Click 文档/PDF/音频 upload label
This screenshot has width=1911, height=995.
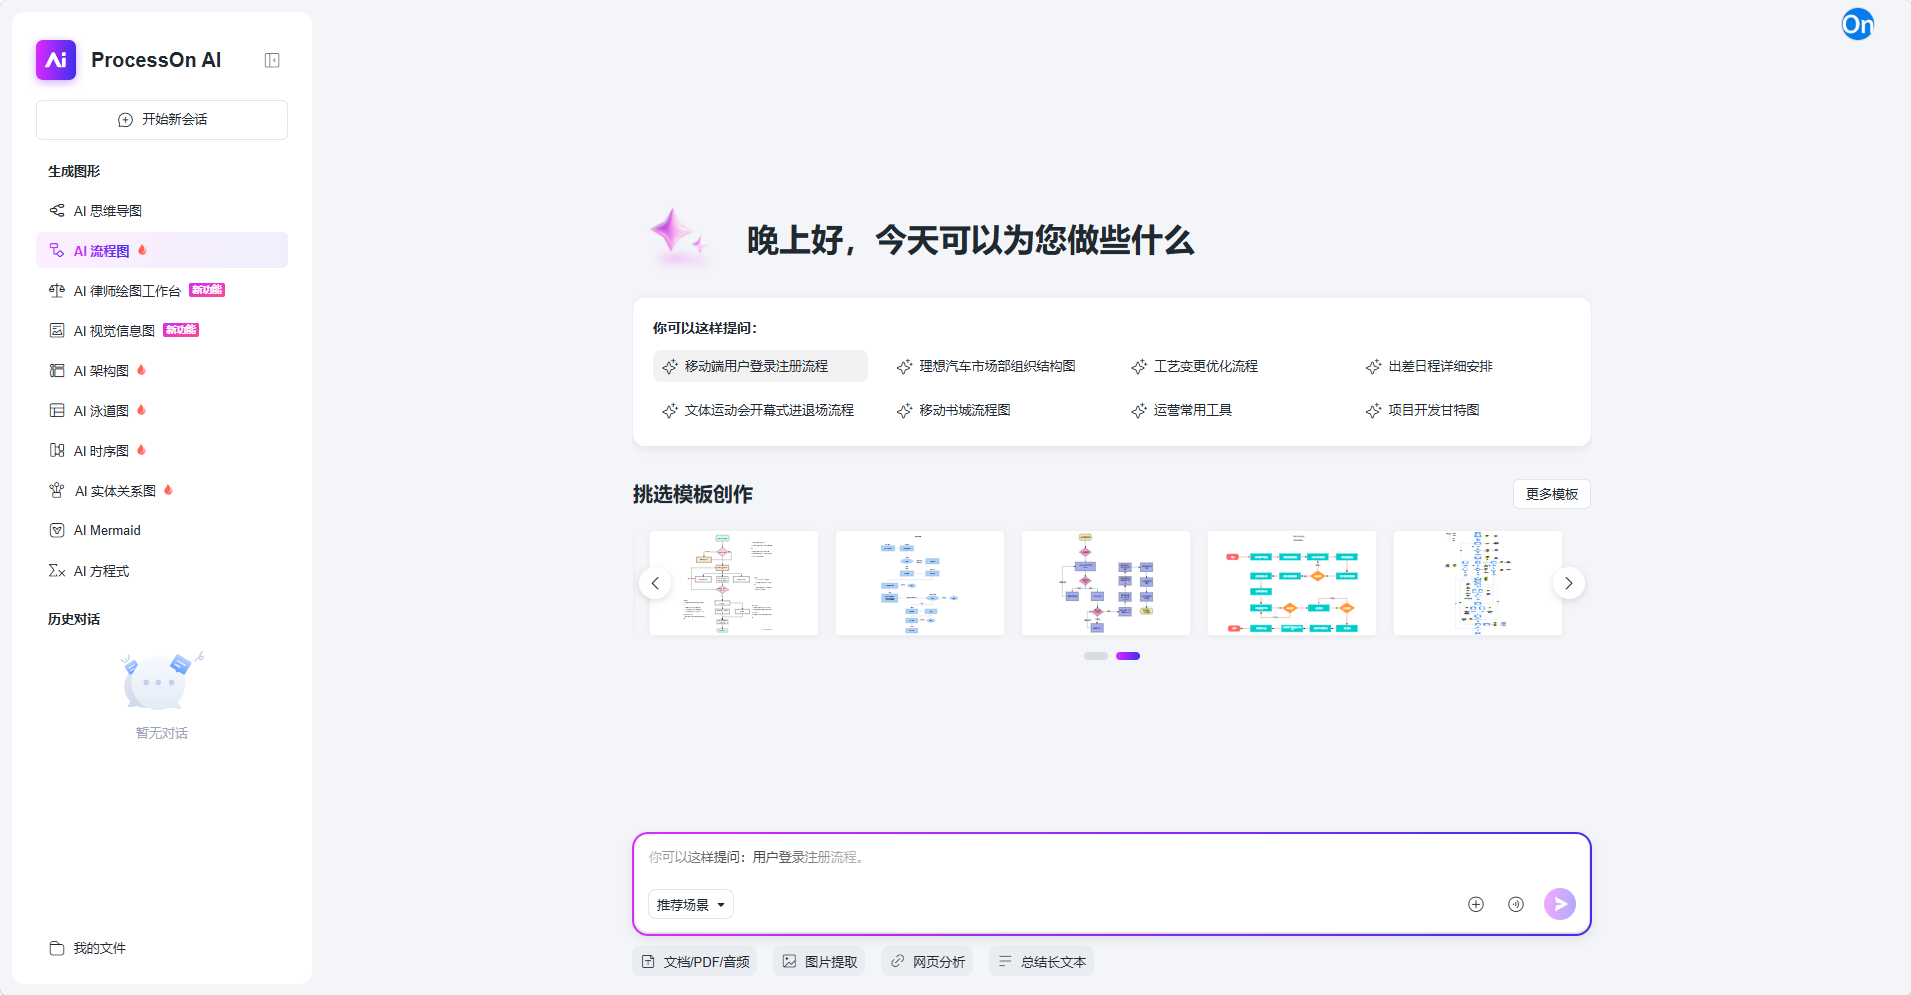coord(707,962)
